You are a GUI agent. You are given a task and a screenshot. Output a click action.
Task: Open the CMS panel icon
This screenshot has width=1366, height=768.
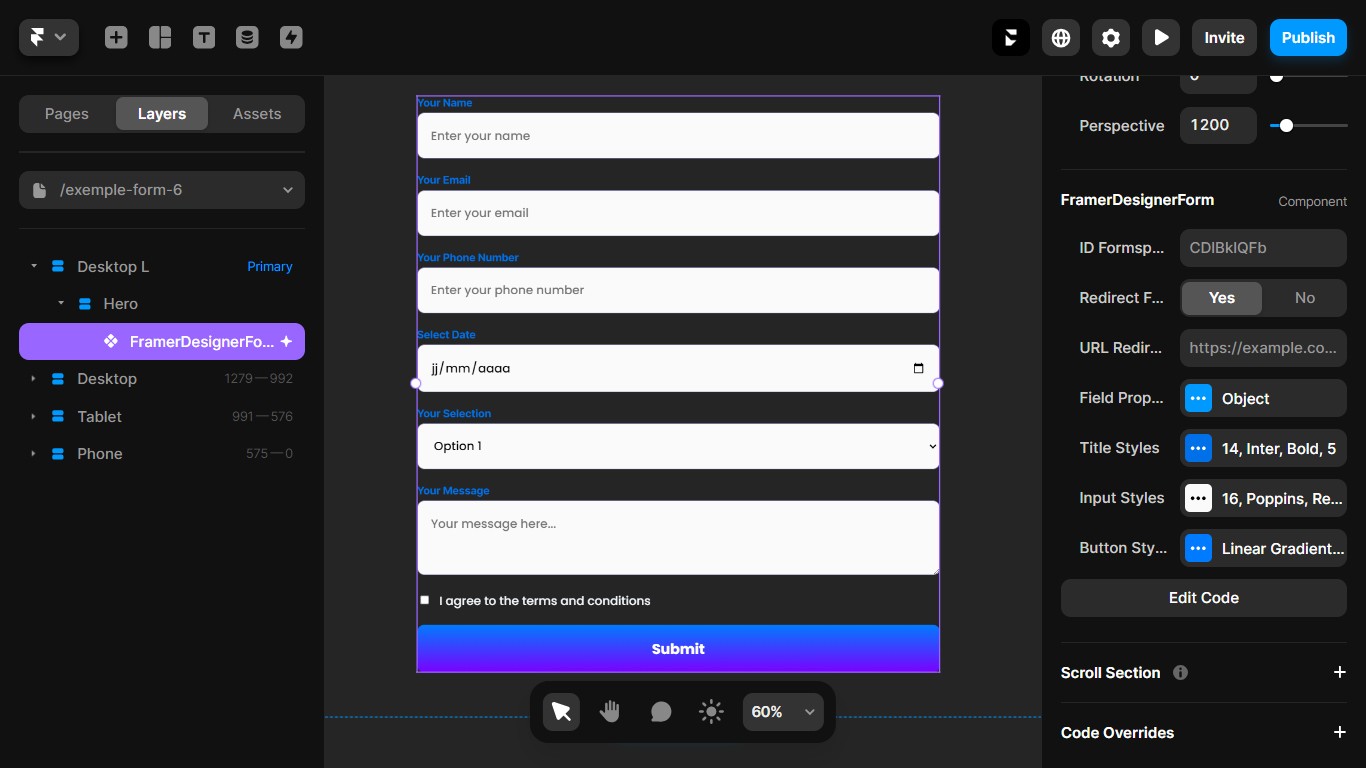coord(247,37)
